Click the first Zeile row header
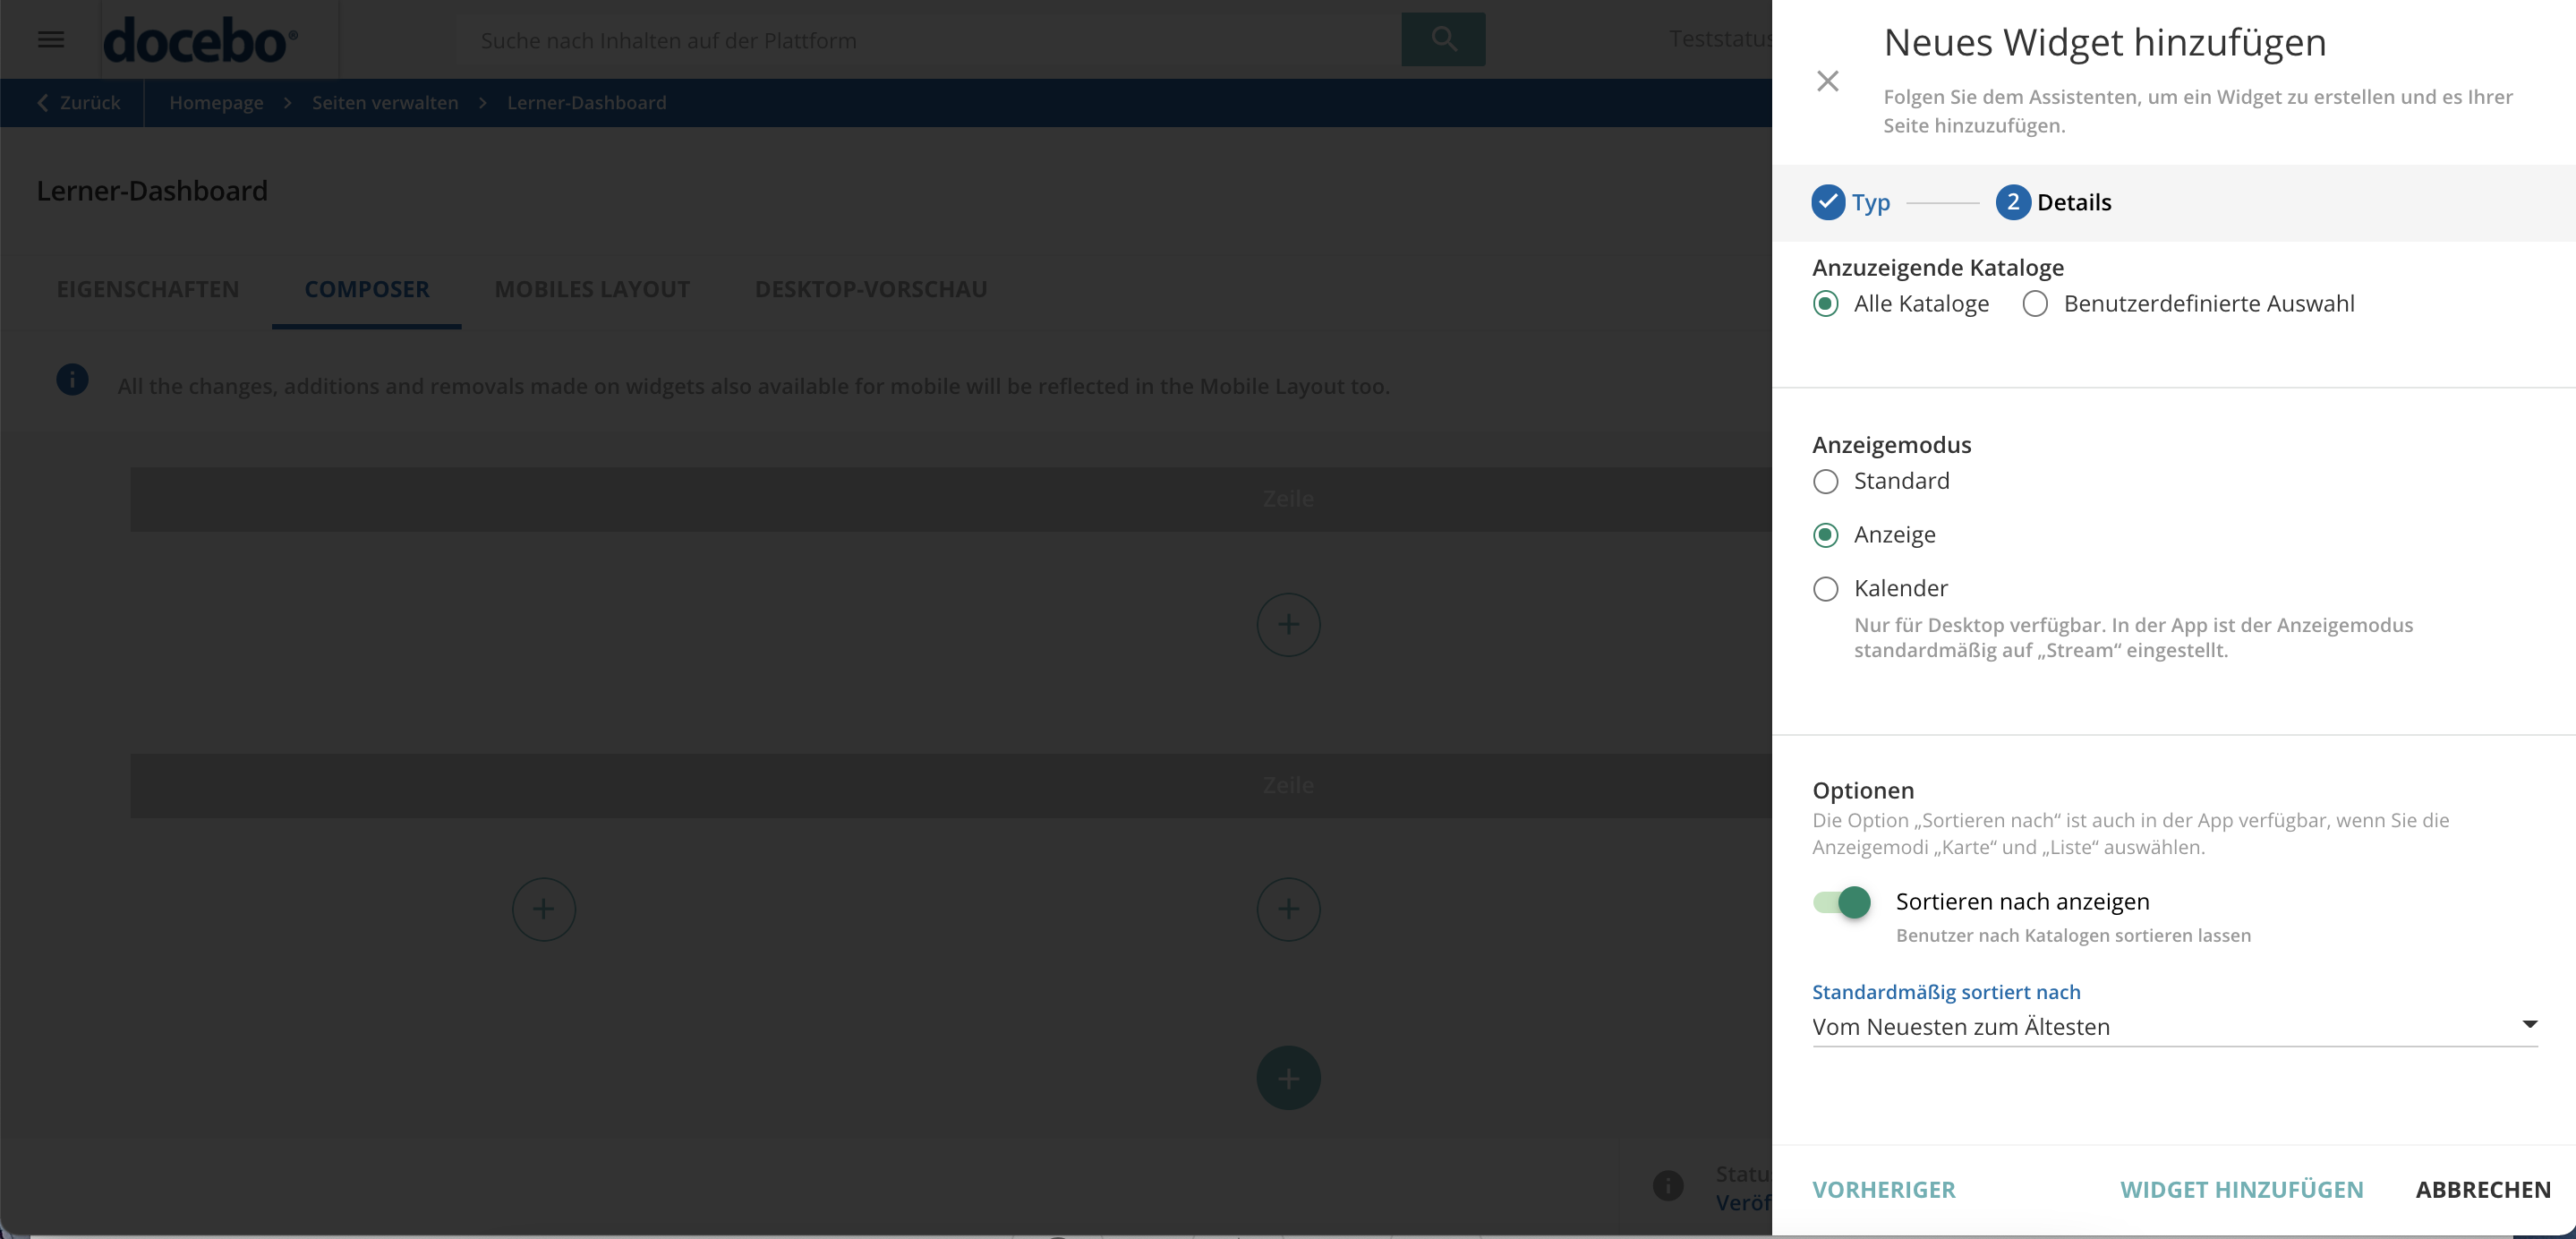 951,499
